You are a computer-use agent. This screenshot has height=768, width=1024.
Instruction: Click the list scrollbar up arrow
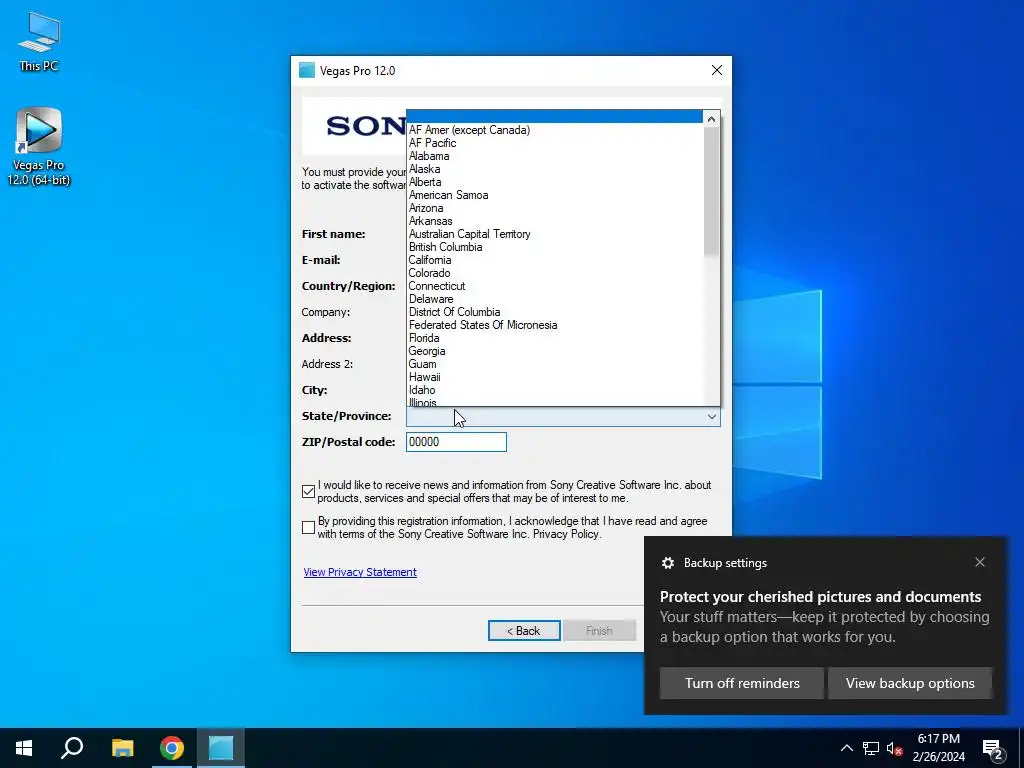point(711,119)
